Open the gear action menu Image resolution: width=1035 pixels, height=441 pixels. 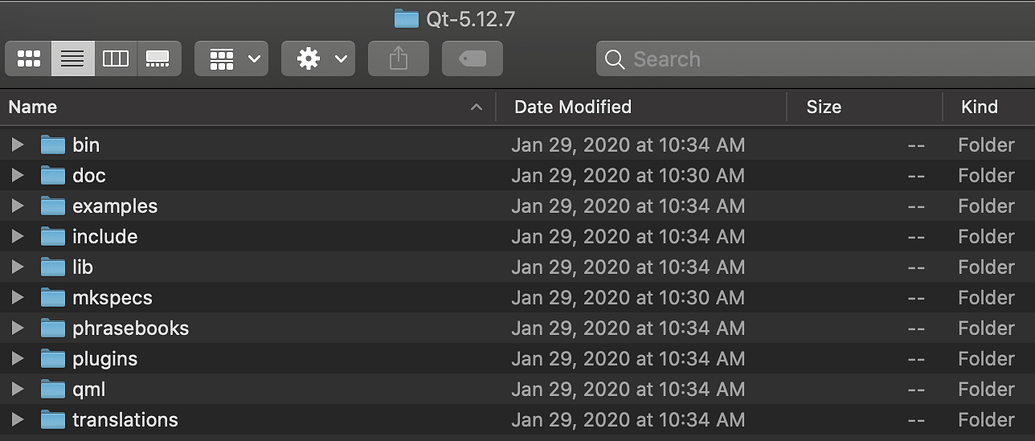click(x=318, y=59)
